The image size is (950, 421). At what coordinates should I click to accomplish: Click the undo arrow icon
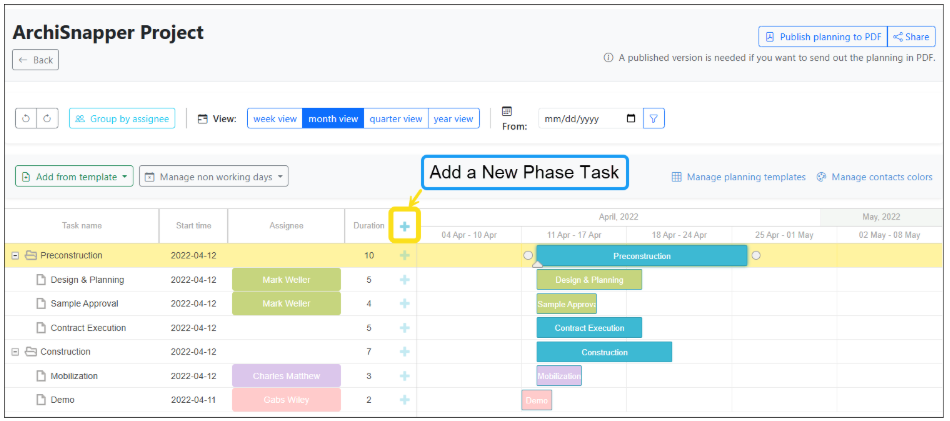26,119
